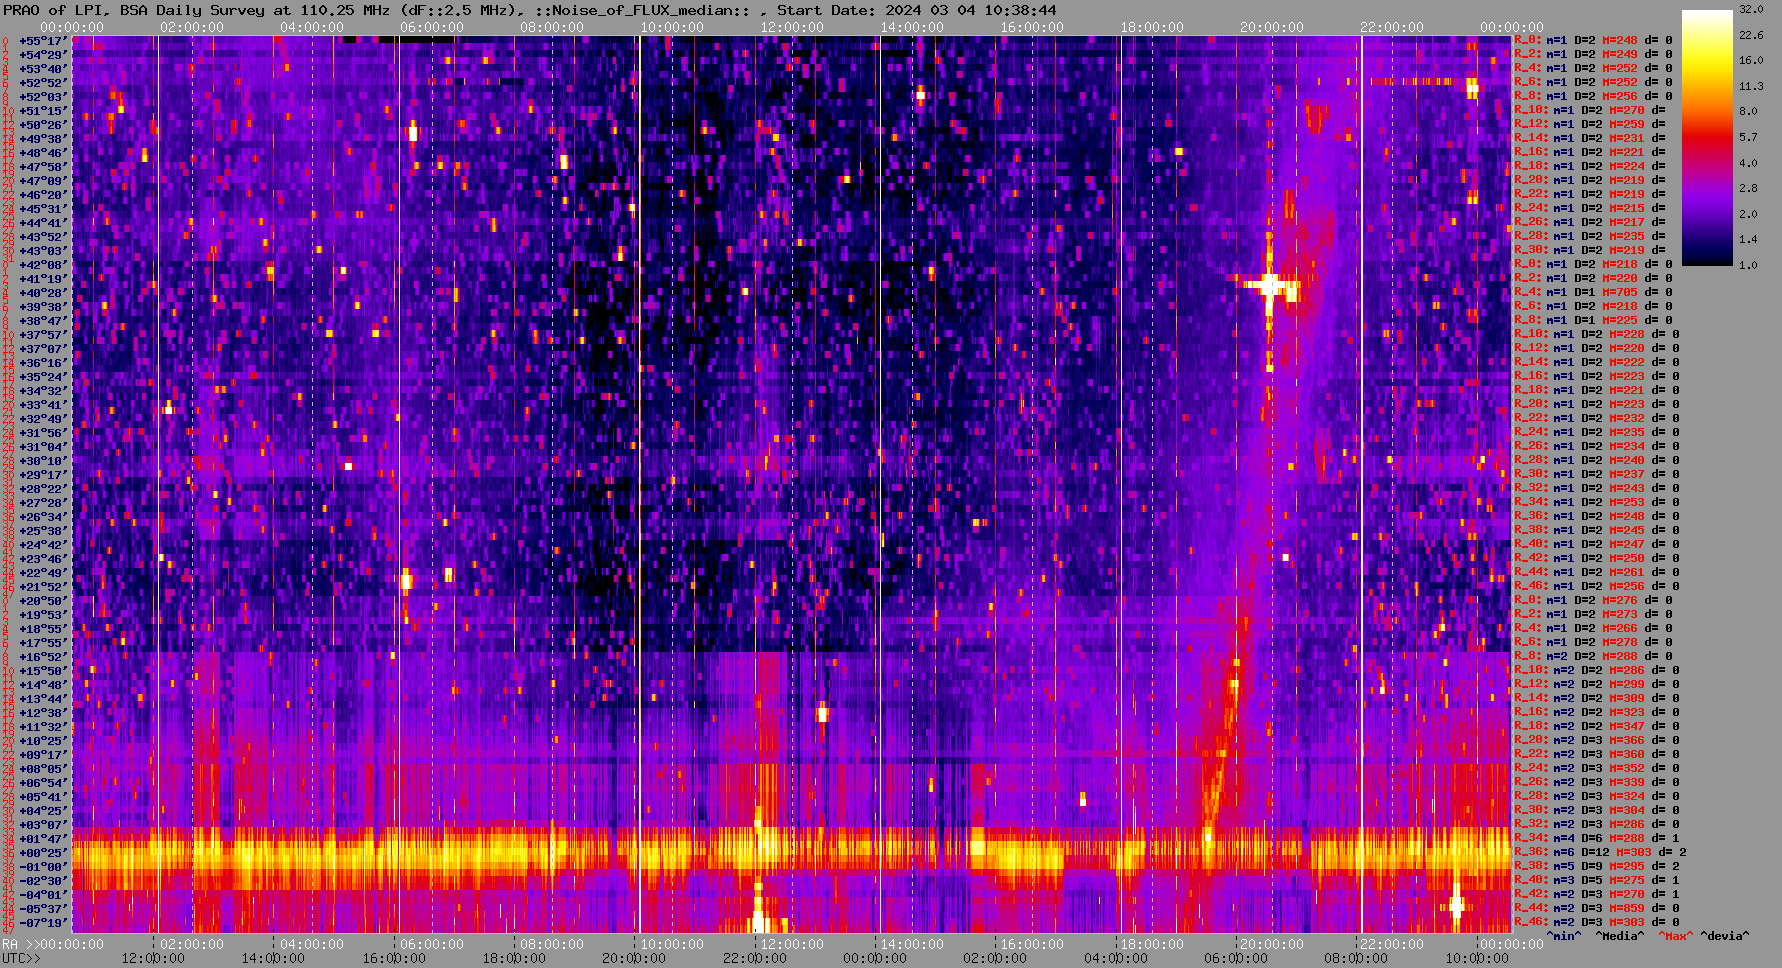
Task: Click the statistics row containing M=859
Action: click(x=1596, y=908)
